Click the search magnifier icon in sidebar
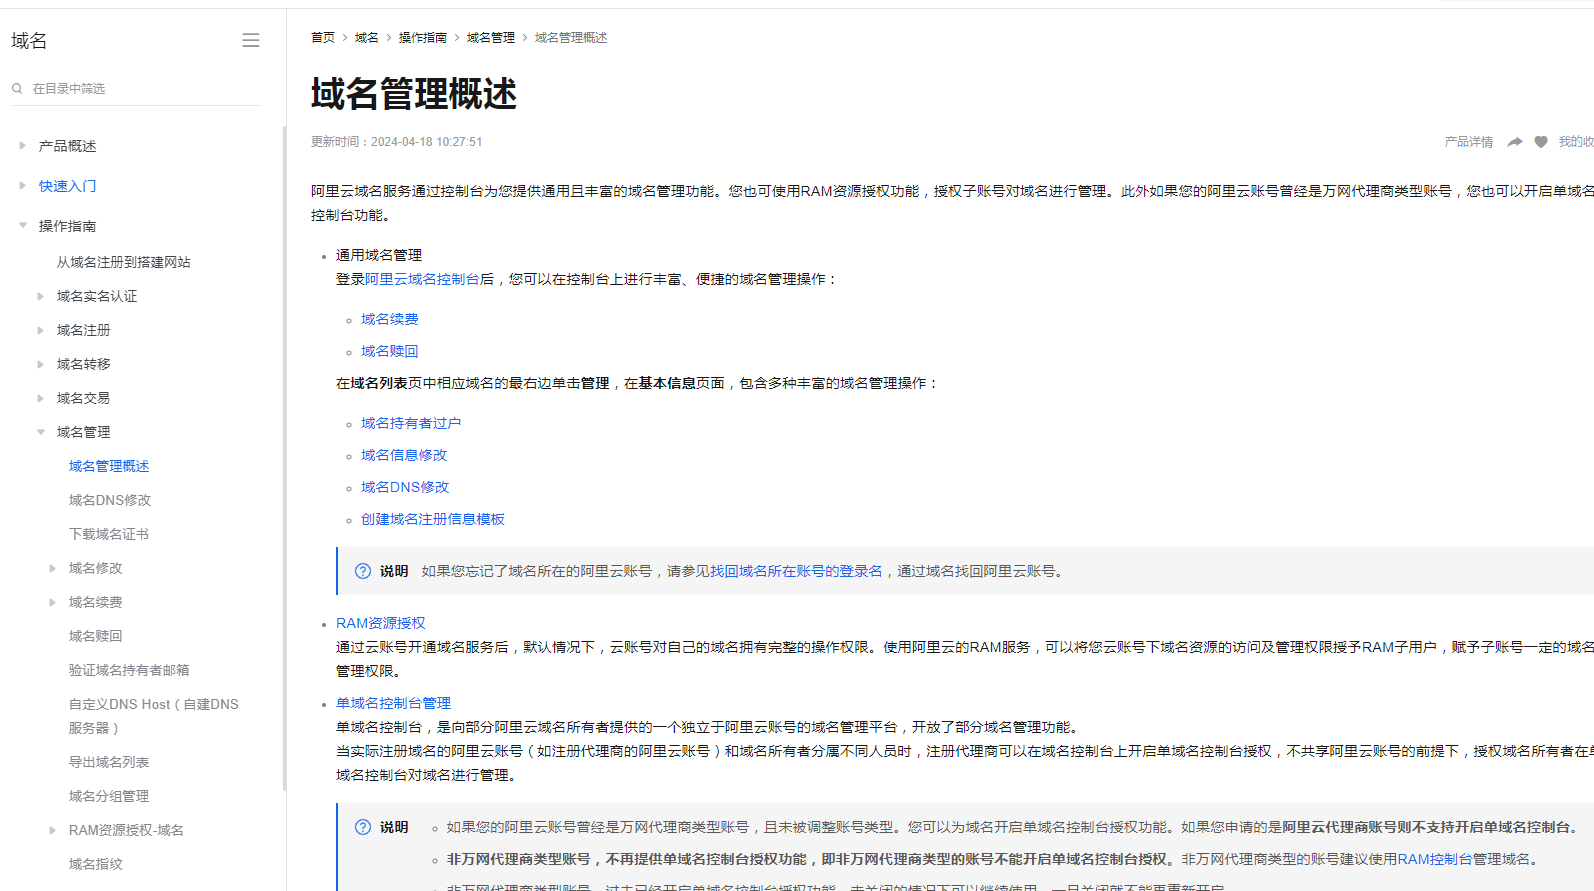 click(17, 88)
